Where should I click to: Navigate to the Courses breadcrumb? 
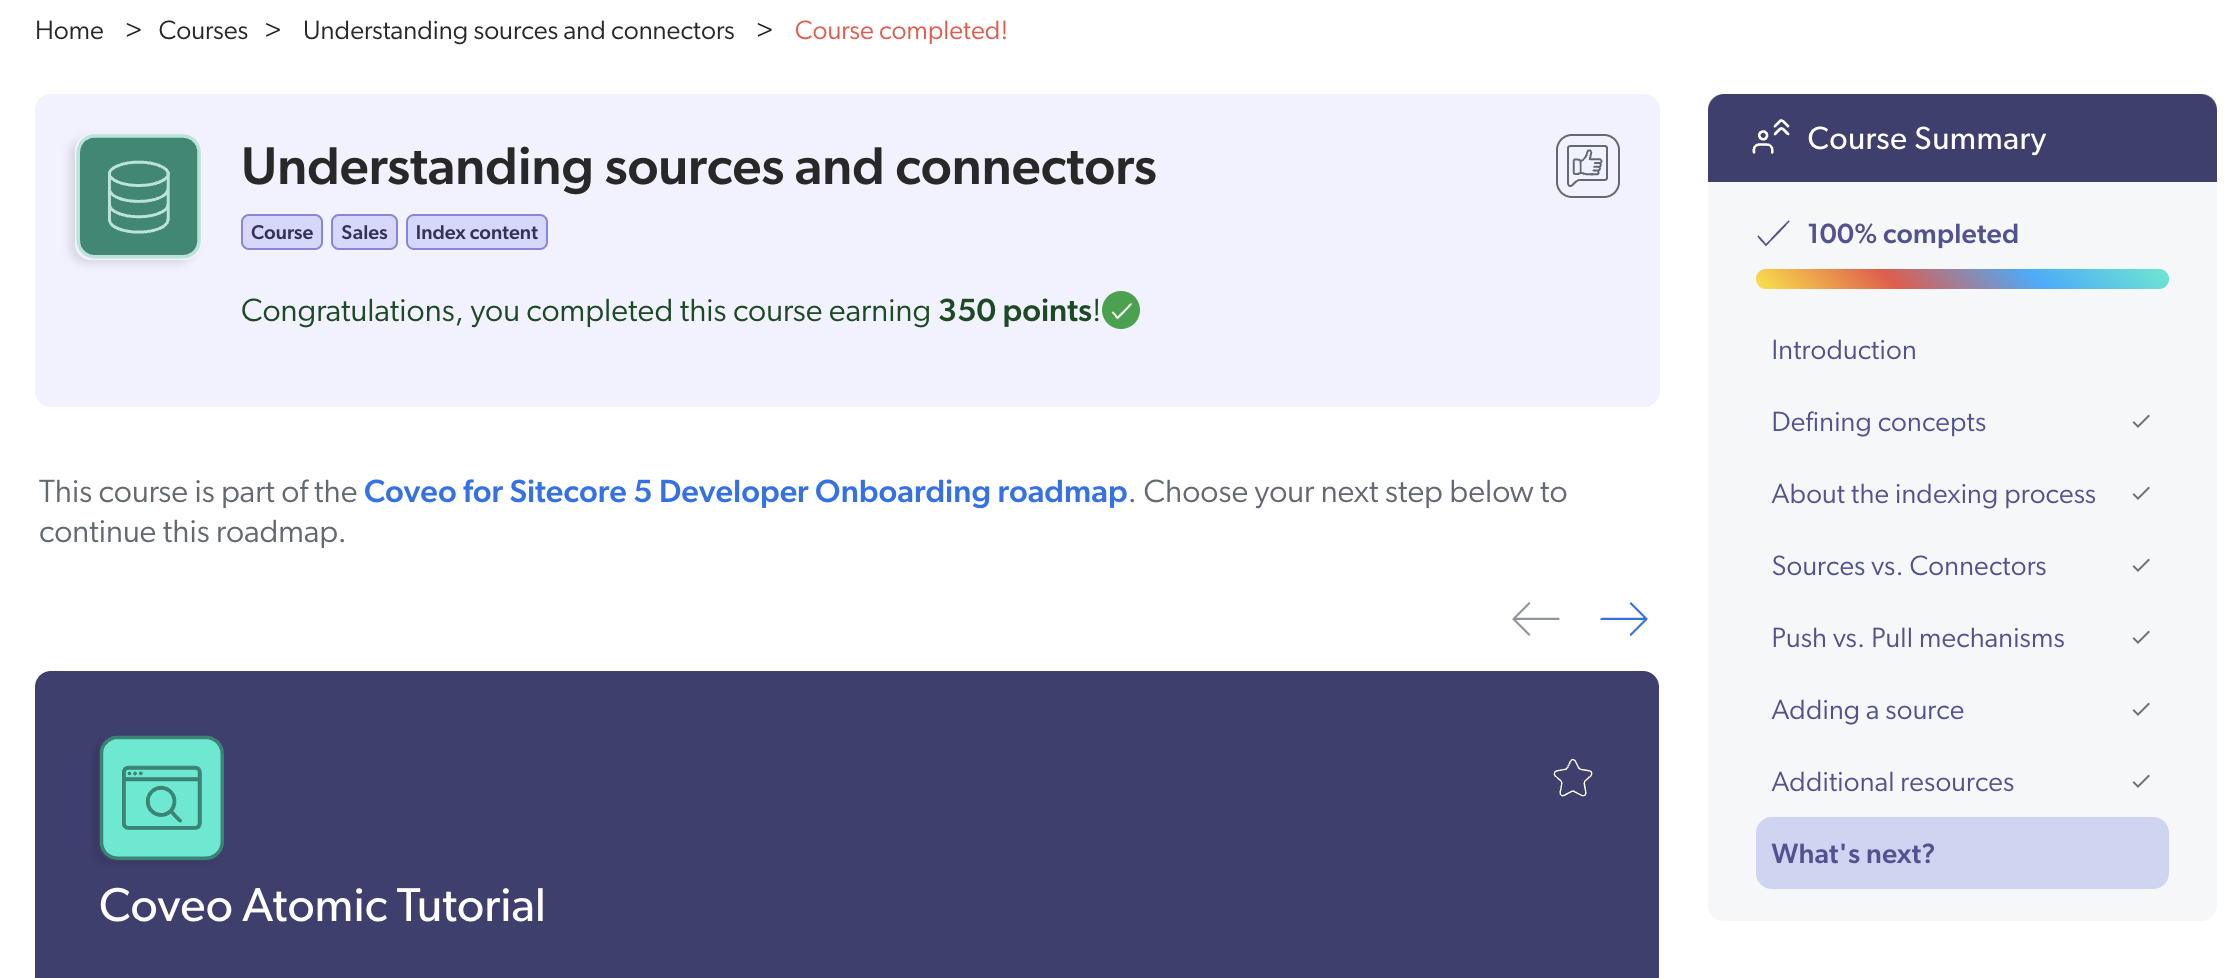pyautogui.click(x=203, y=31)
